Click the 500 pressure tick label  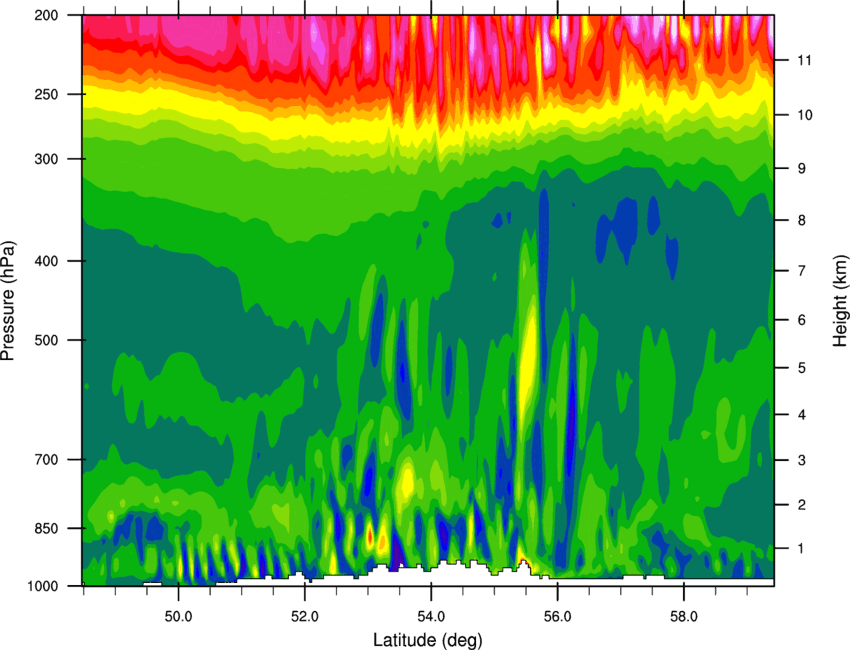[47, 340]
